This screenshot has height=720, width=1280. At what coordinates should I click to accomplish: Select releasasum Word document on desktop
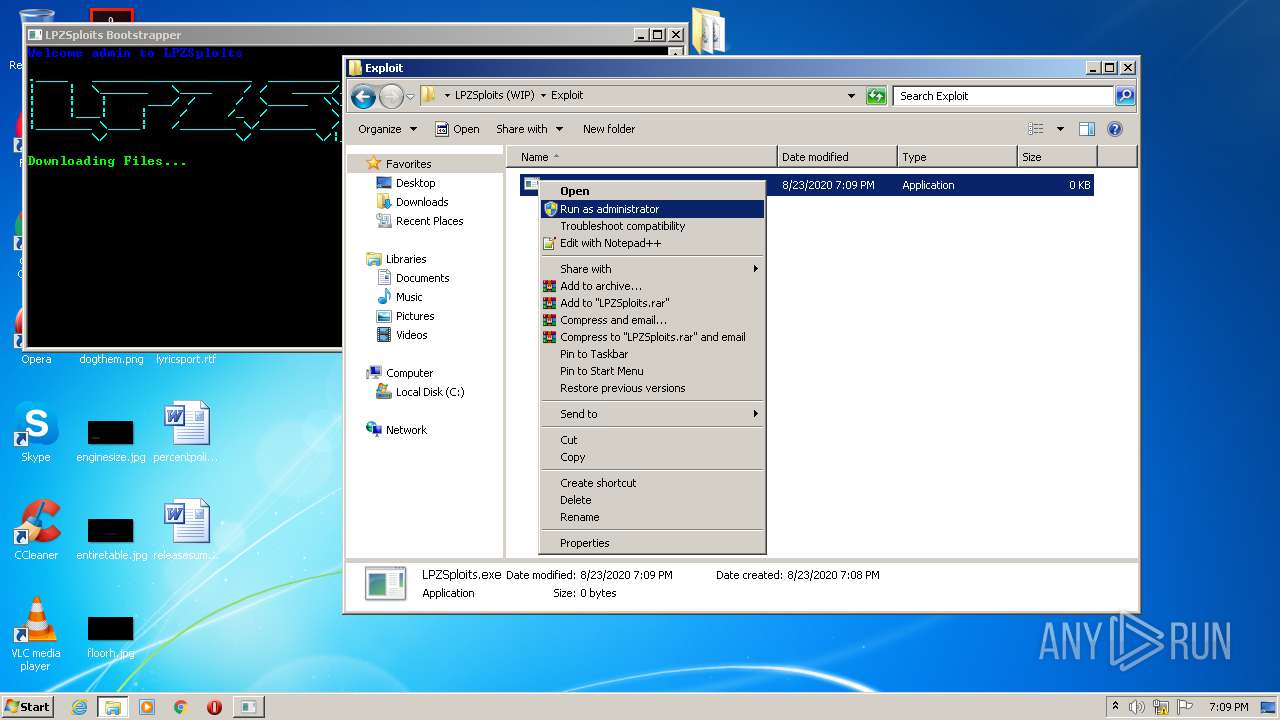click(x=186, y=530)
